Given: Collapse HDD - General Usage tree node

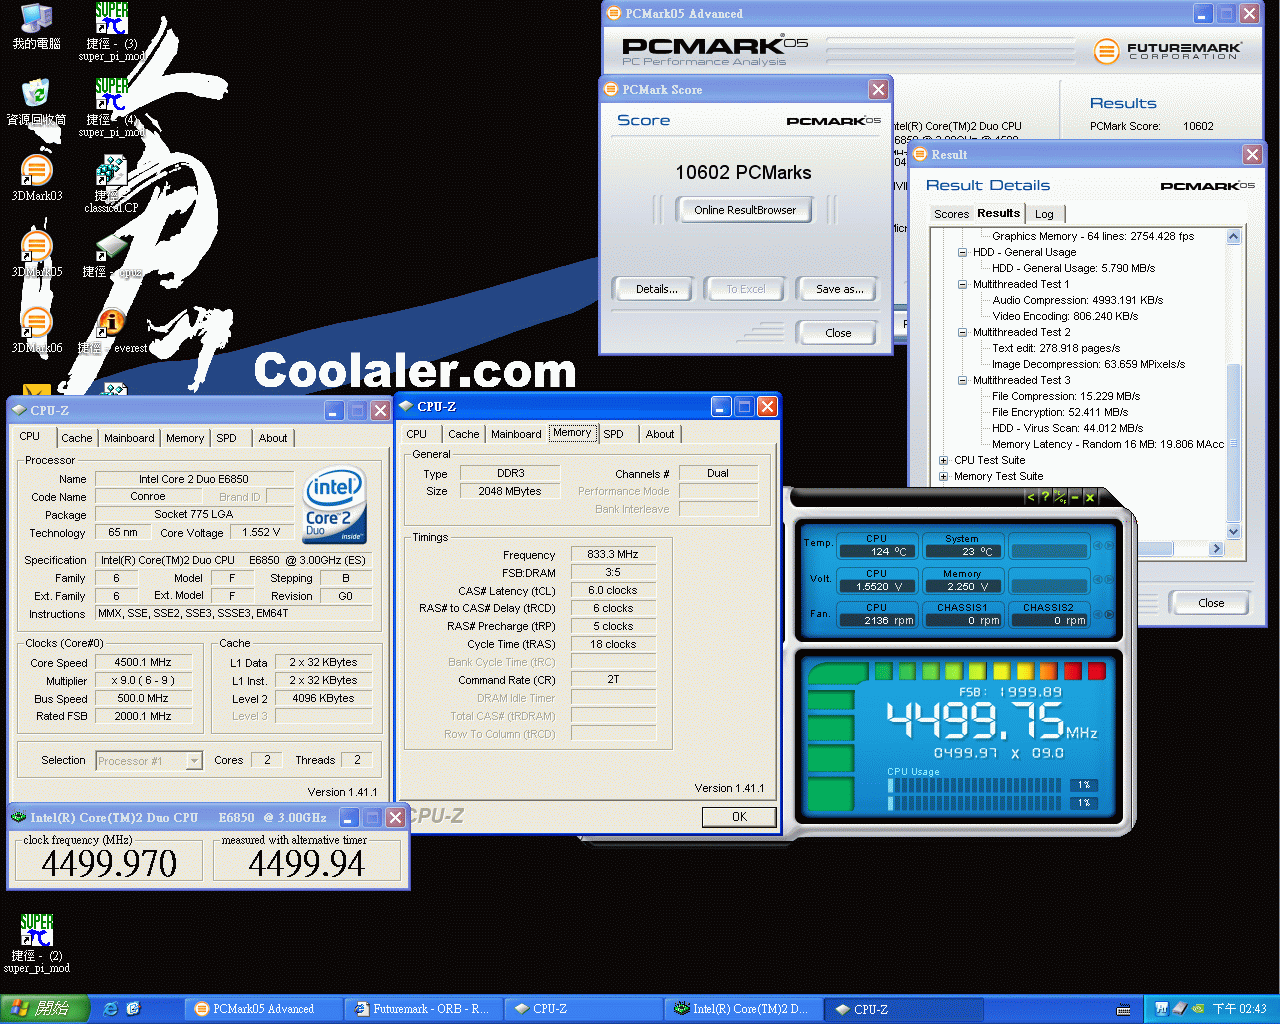Looking at the screenshot, I should pos(962,252).
